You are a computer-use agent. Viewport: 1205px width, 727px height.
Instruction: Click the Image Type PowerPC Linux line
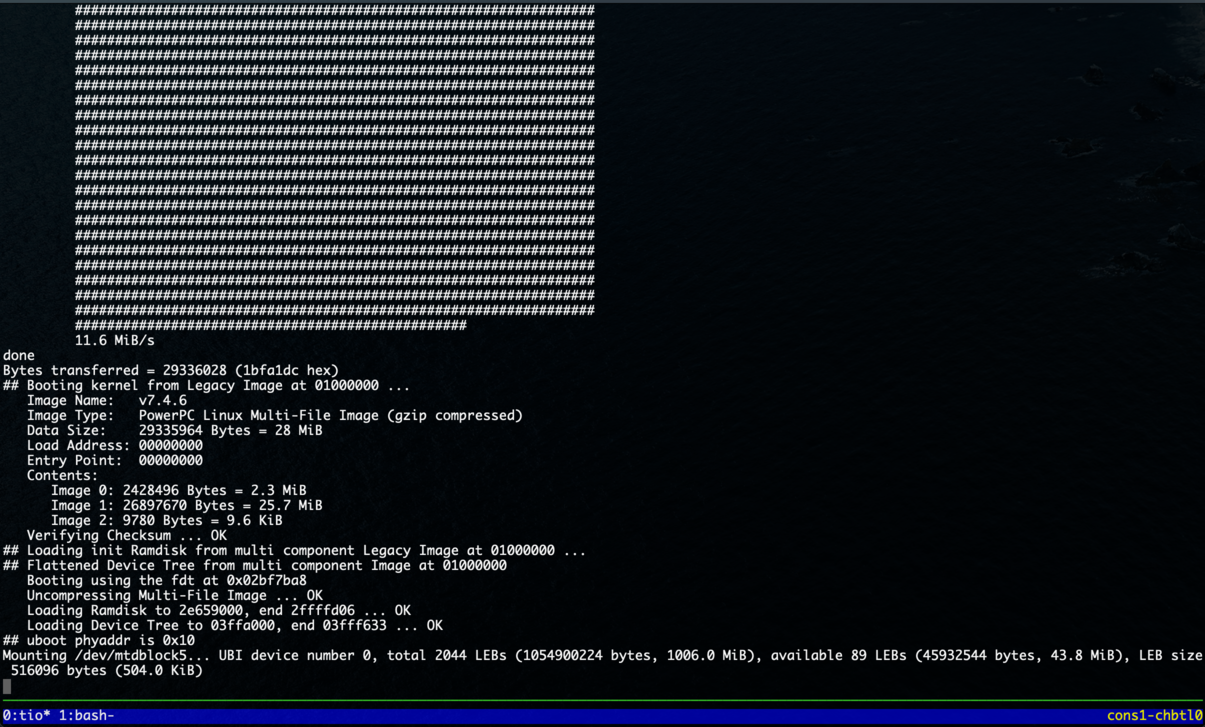tap(274, 415)
